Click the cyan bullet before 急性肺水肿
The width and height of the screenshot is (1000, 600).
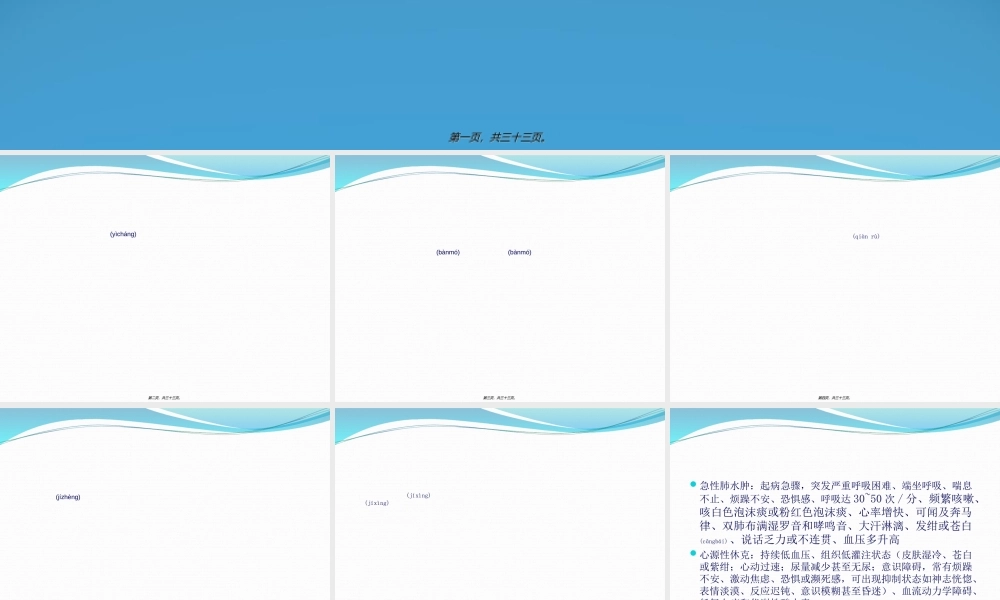click(692, 484)
